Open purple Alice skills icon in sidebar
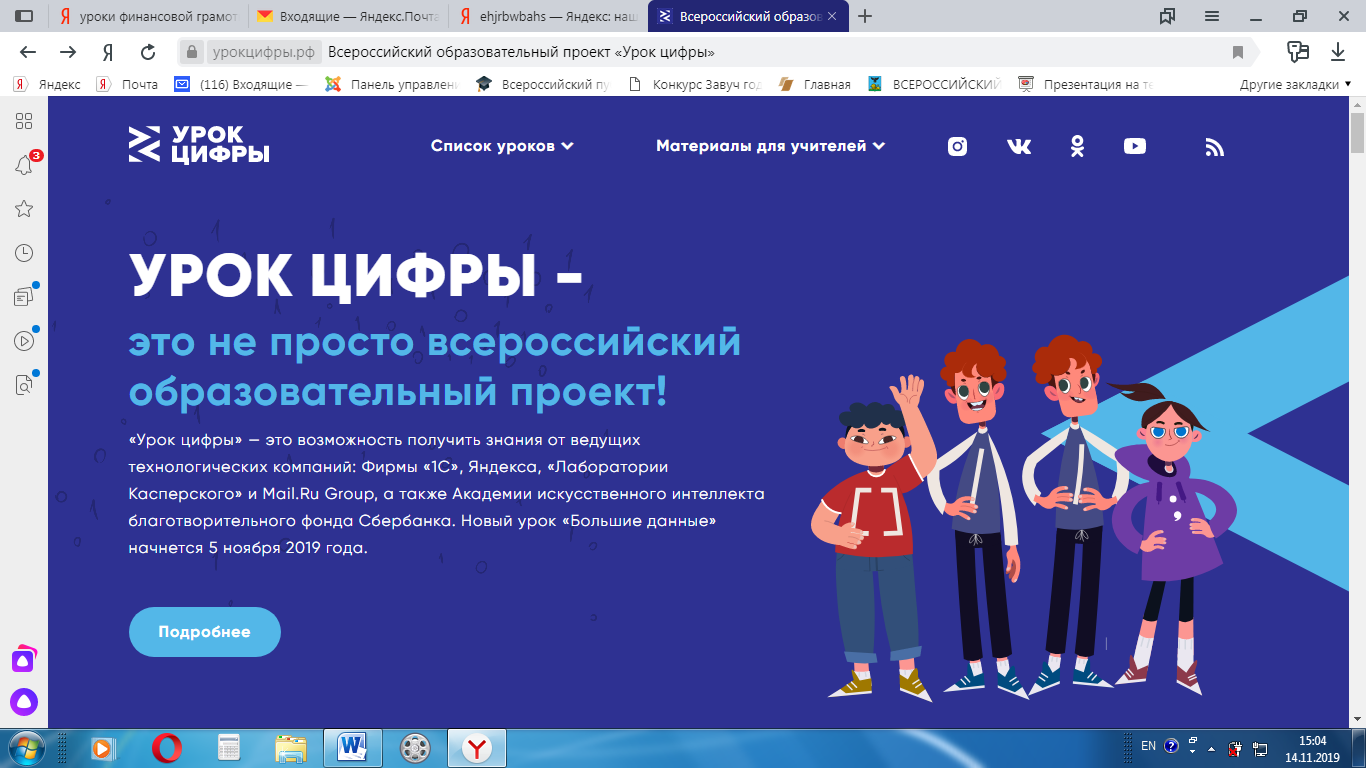 point(24,659)
